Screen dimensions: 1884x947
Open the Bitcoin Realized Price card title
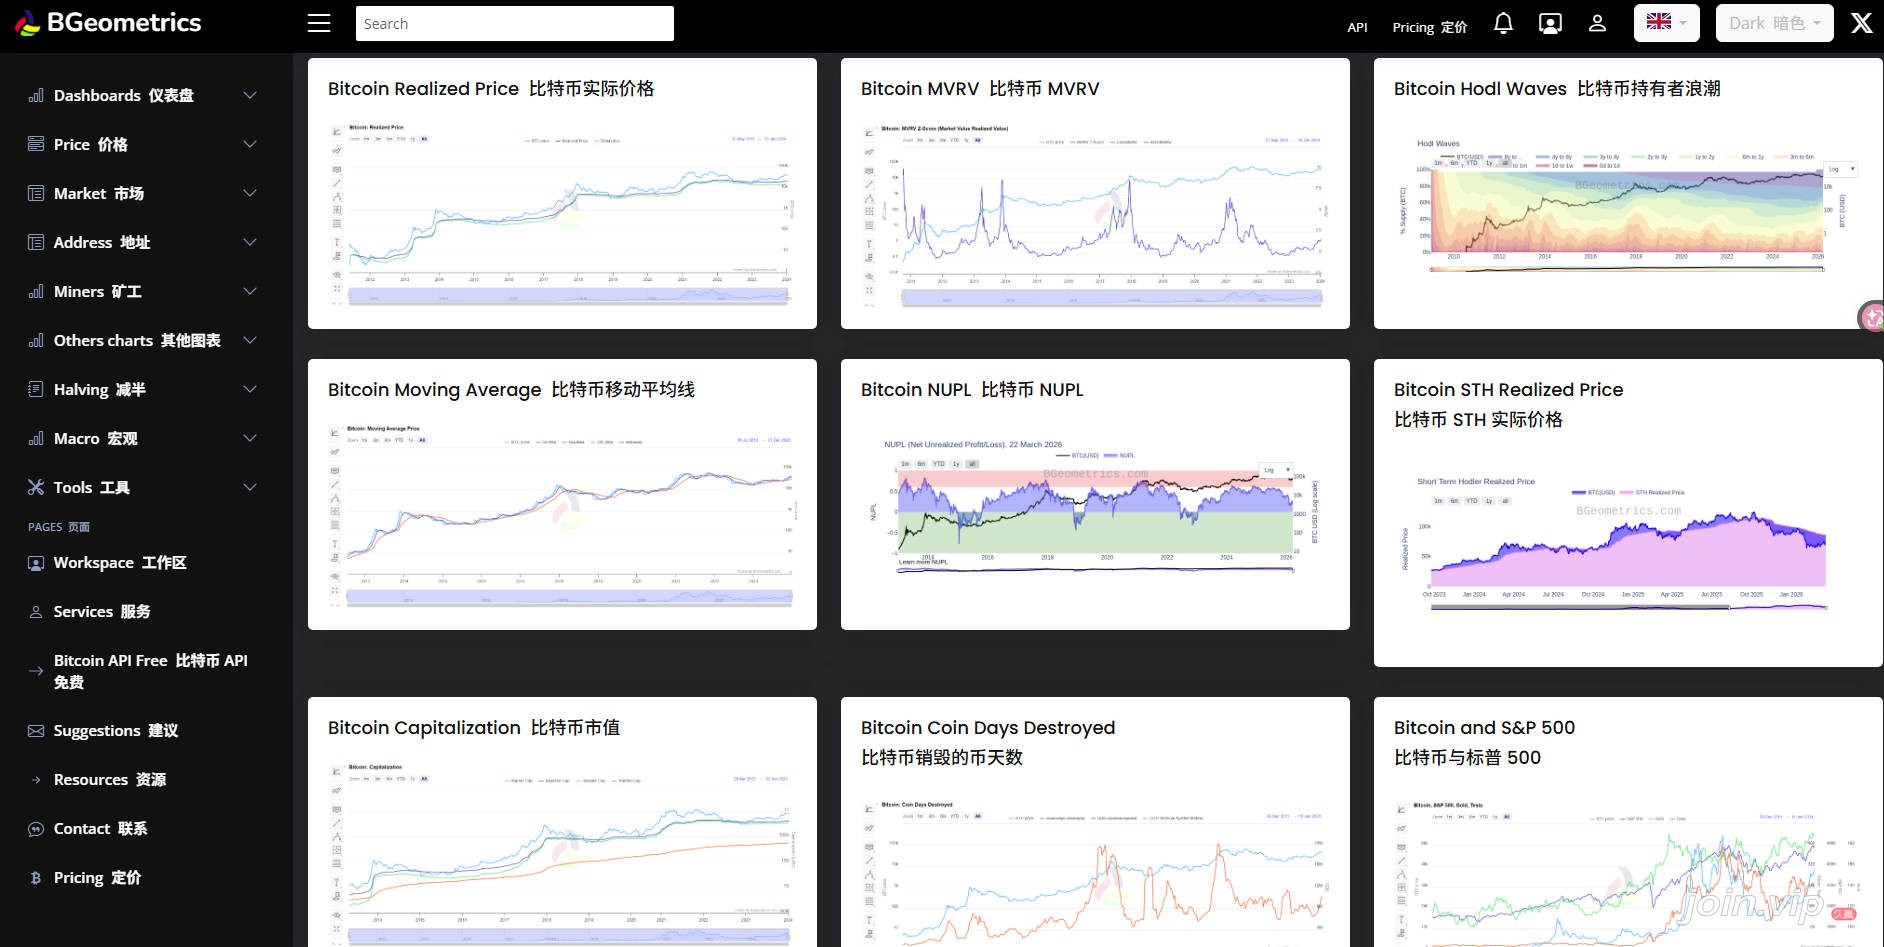[491, 89]
